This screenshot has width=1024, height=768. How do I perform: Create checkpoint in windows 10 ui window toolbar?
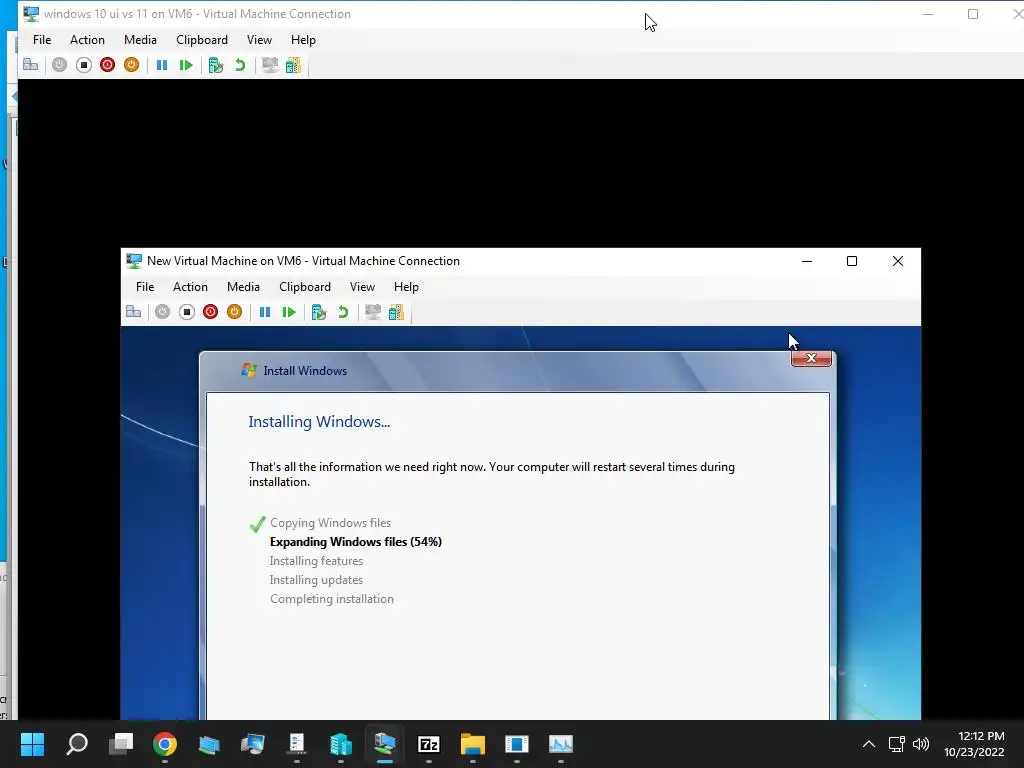point(216,65)
